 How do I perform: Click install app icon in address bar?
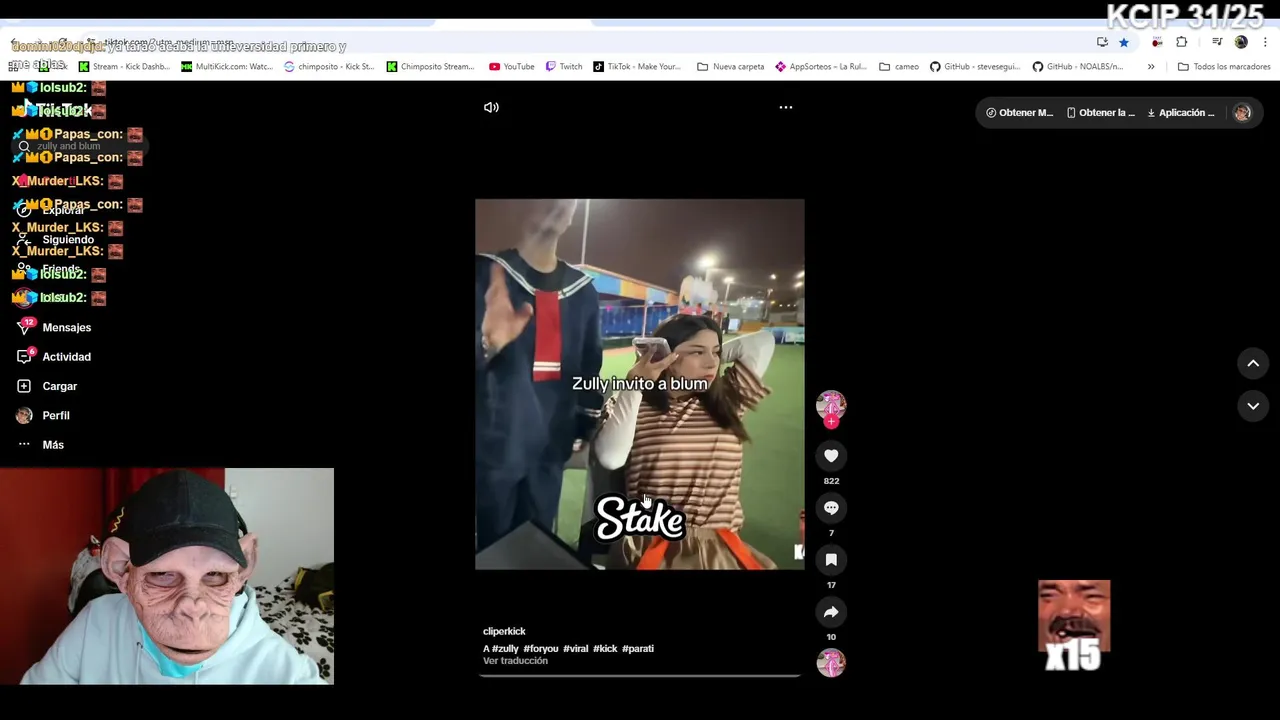point(1102,42)
